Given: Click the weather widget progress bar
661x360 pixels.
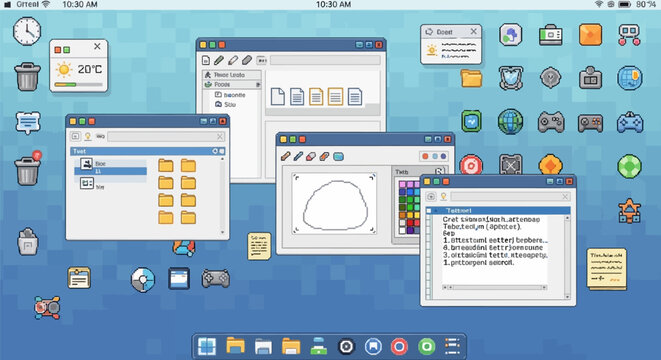Looking at the screenshot, I should coord(78,85).
